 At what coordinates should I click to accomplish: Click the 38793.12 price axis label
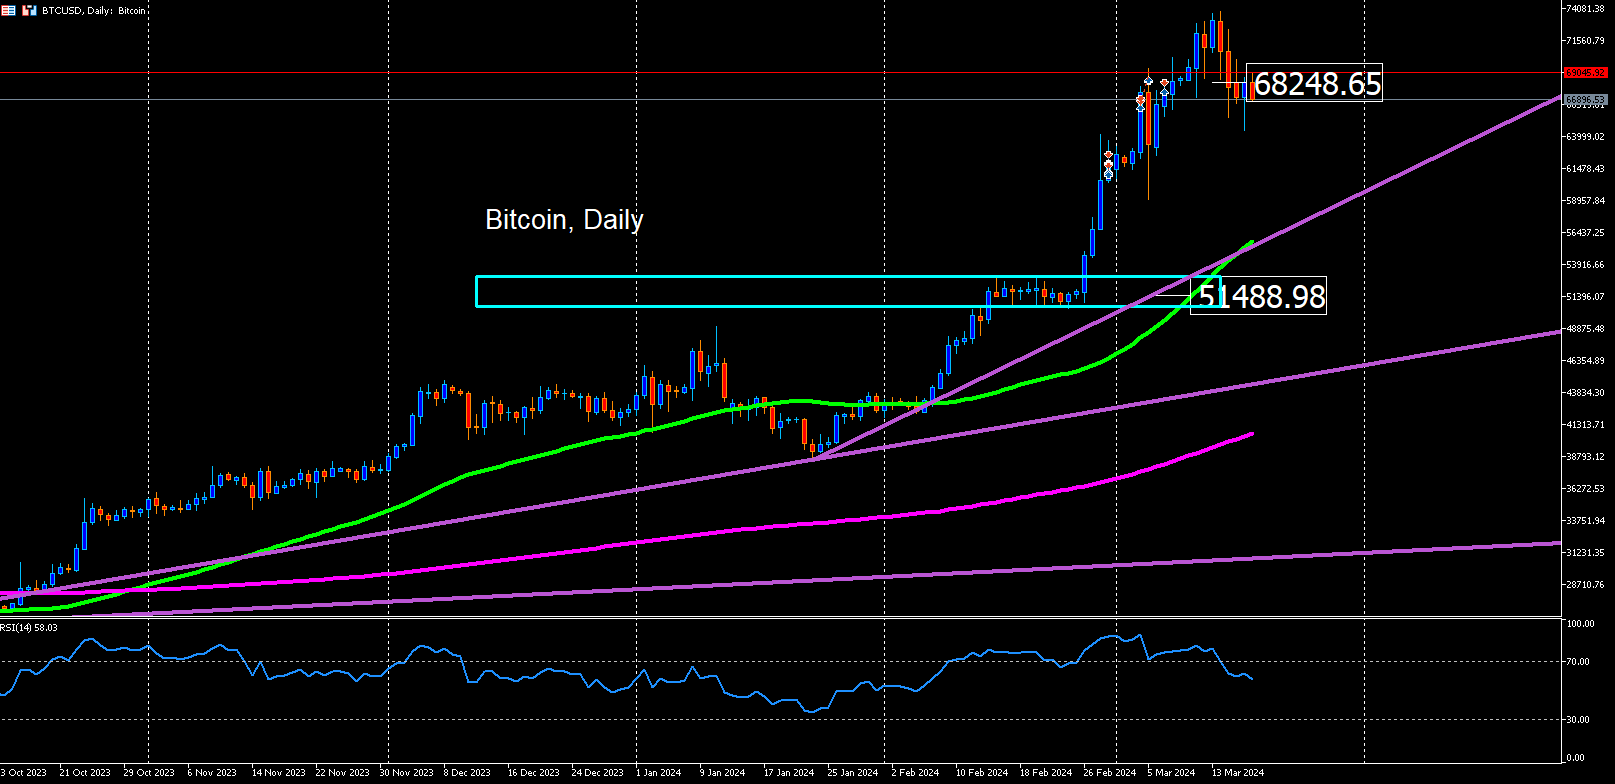pyautogui.click(x=1585, y=456)
